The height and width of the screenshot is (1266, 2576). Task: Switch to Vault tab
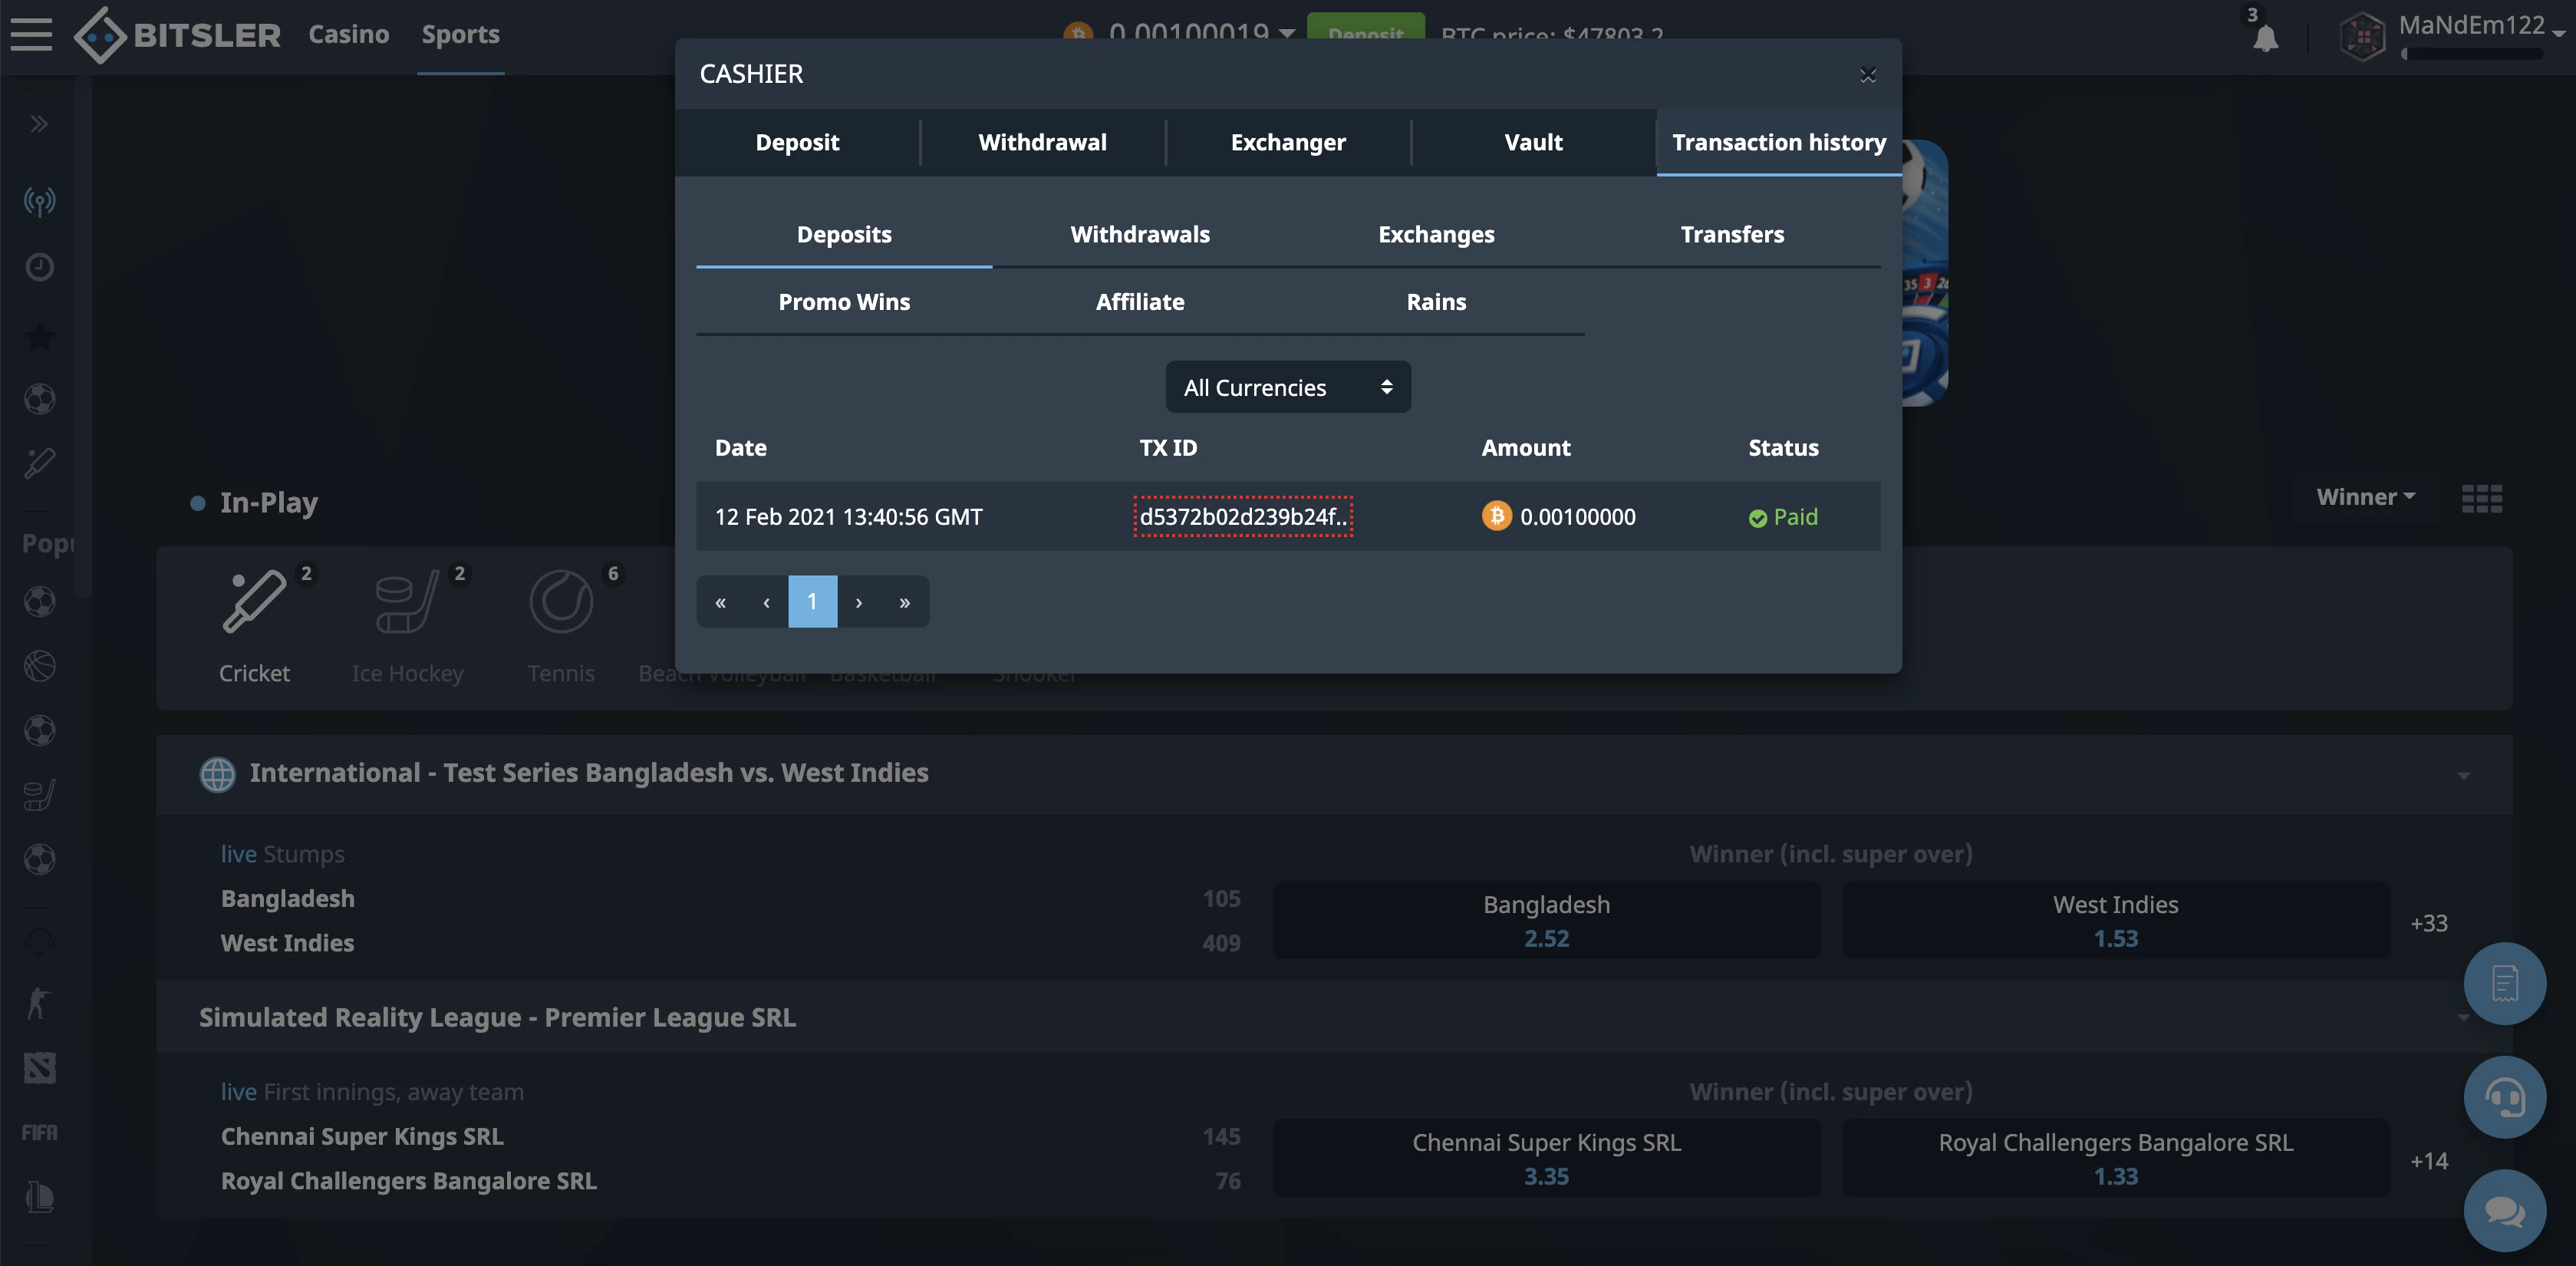click(1533, 142)
